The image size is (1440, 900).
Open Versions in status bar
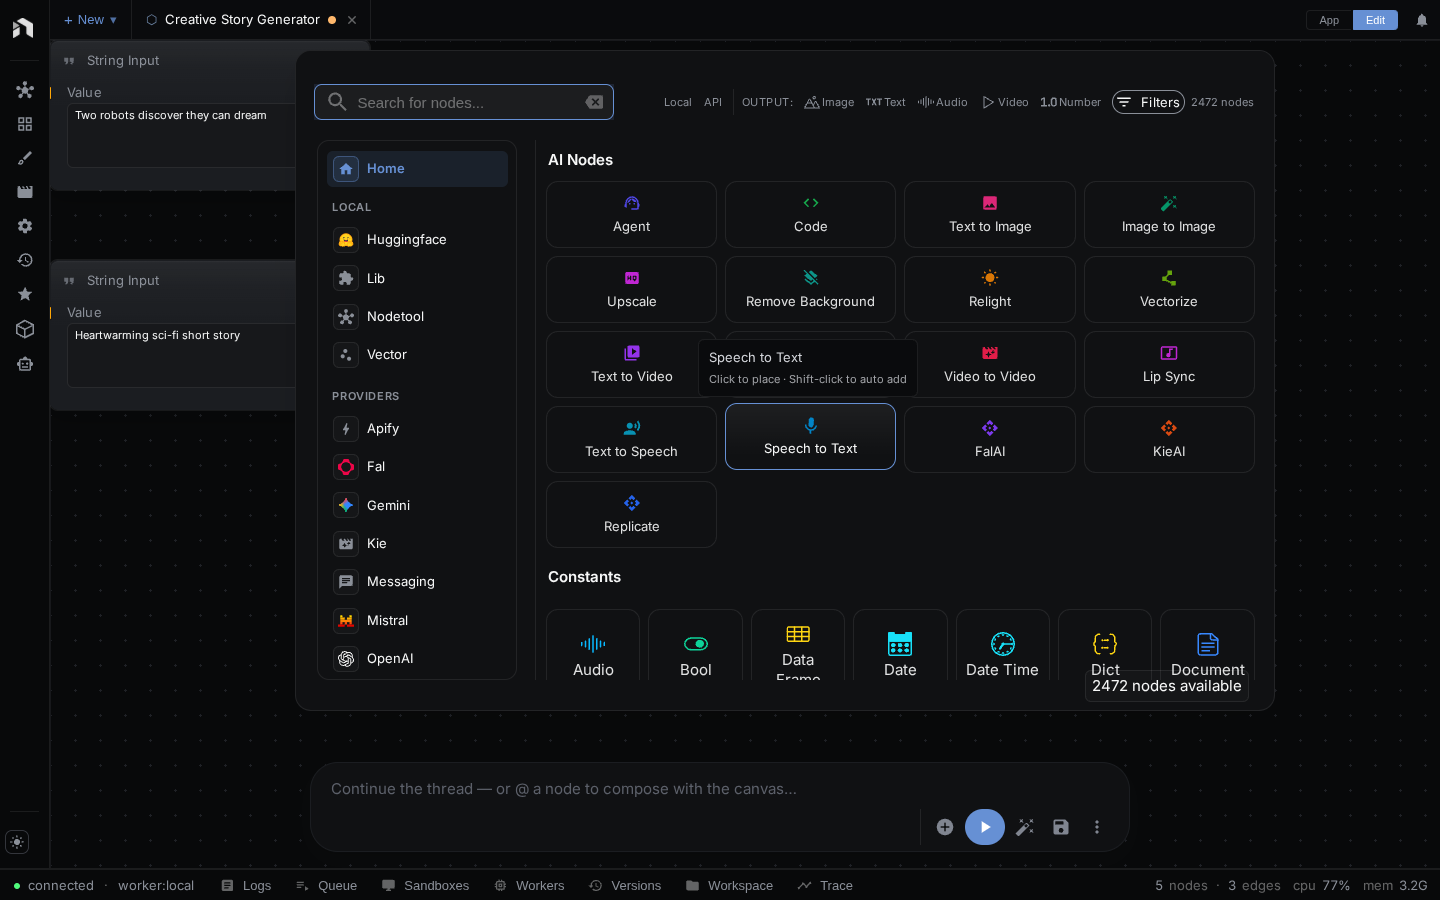(625, 886)
